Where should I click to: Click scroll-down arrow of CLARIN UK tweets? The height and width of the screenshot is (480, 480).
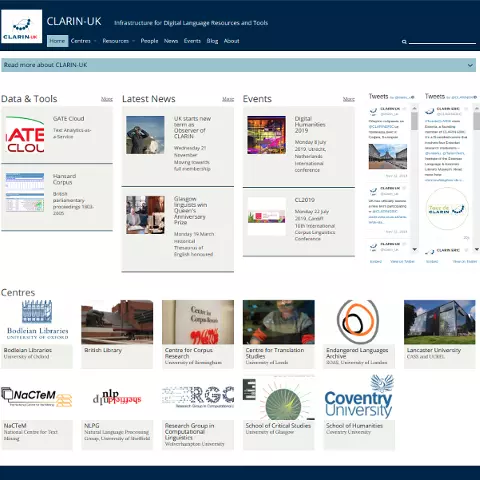(414, 249)
